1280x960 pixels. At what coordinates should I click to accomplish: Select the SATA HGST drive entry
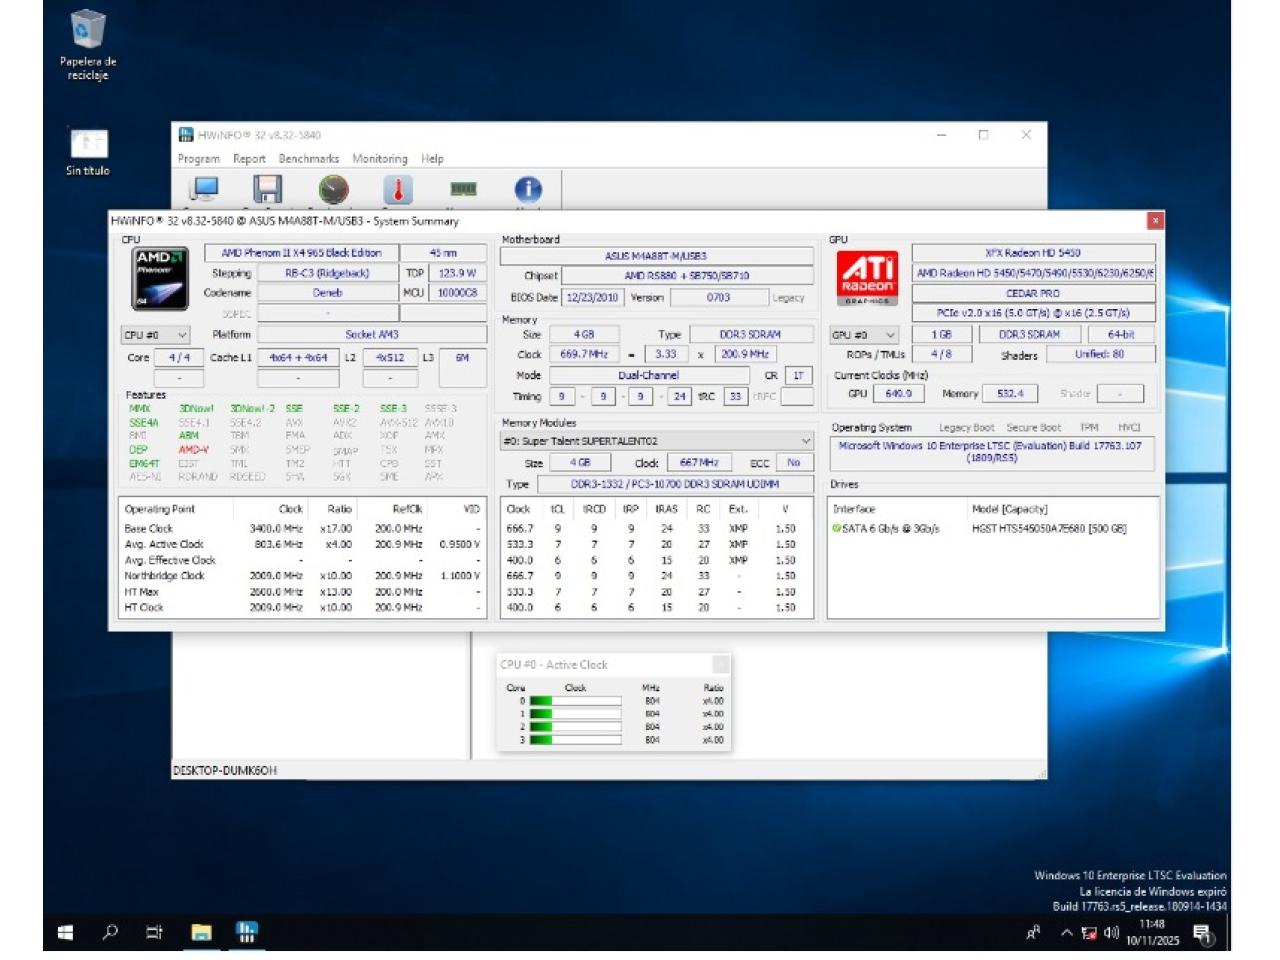(980, 528)
